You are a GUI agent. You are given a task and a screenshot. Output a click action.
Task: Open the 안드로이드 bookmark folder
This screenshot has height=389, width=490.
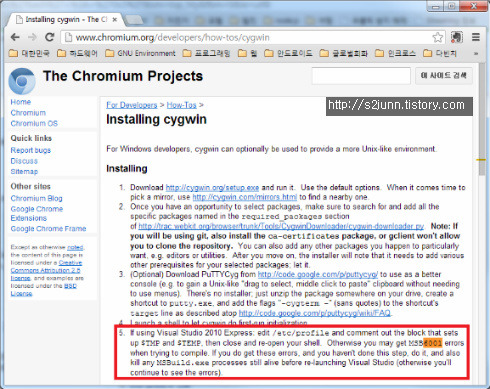point(288,53)
